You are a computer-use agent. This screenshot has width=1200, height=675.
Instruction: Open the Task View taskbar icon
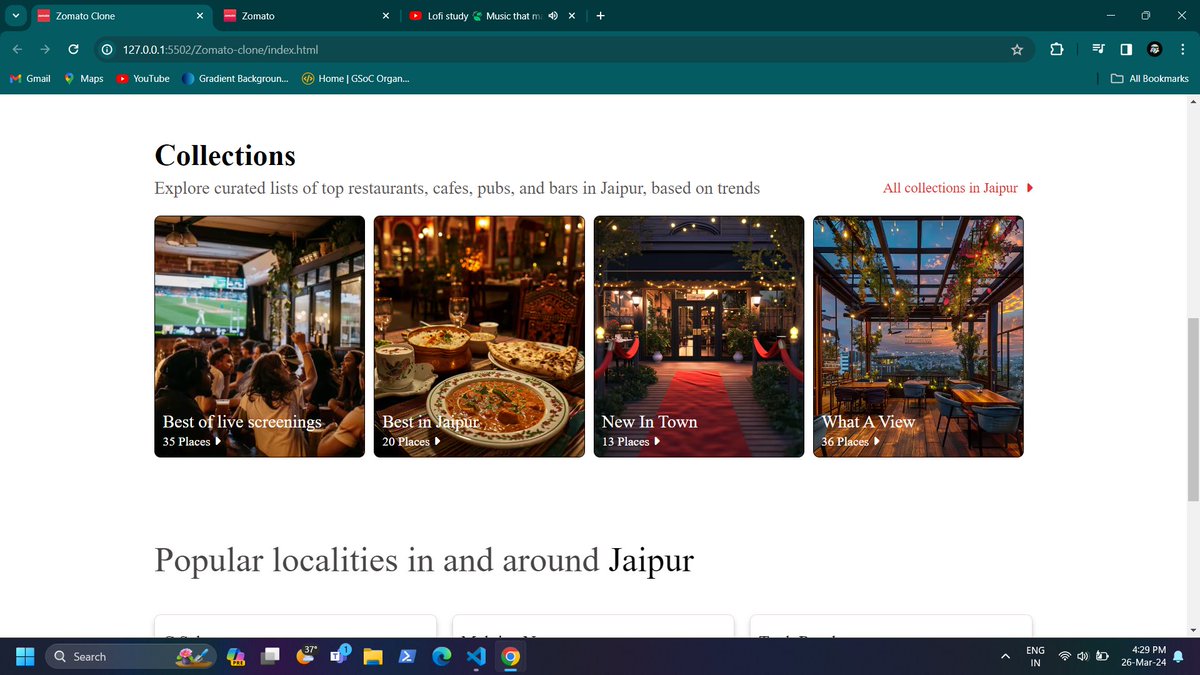tap(271, 656)
